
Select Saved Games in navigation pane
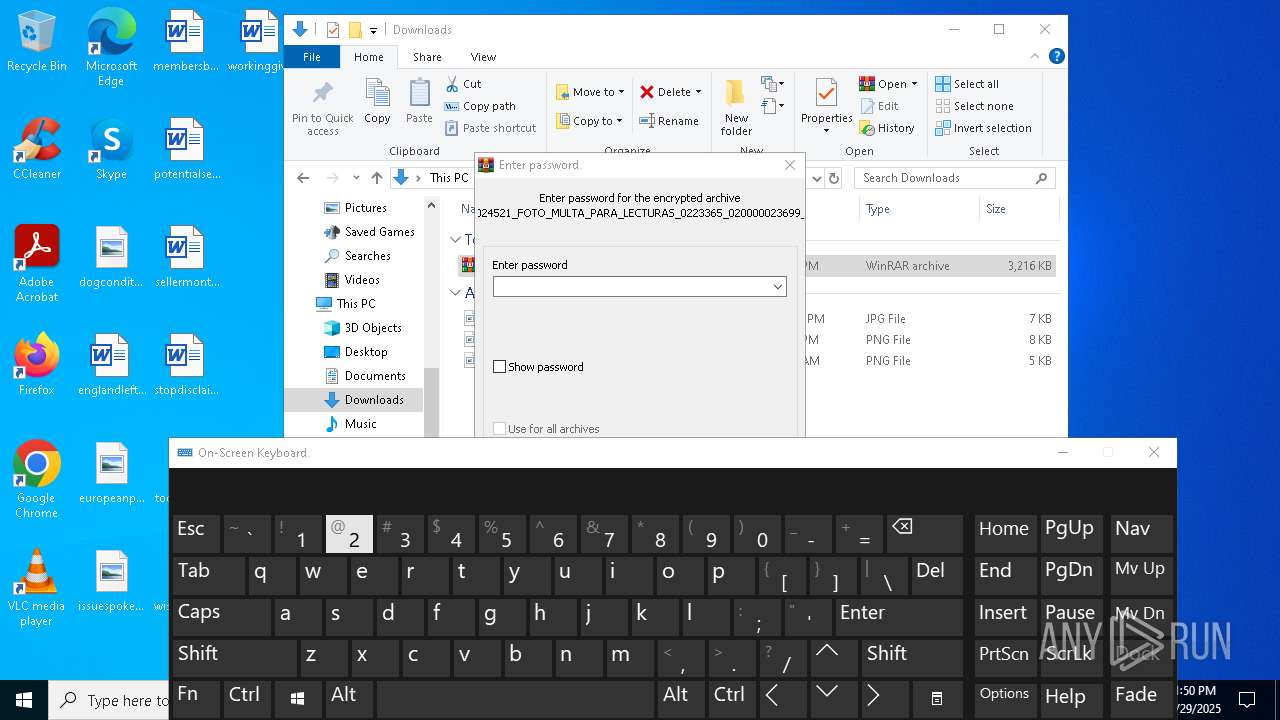(x=369, y=232)
